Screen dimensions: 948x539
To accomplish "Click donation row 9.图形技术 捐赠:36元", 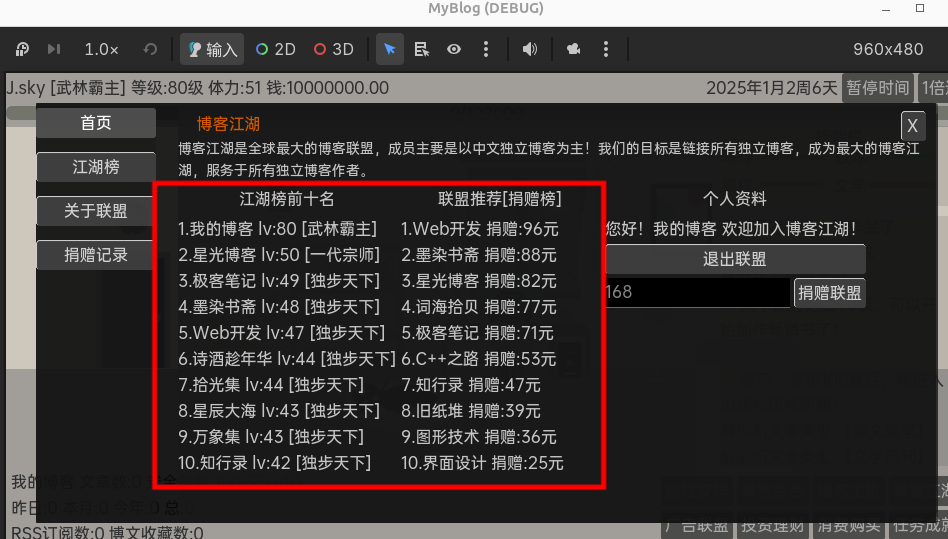I will click(x=479, y=437).
